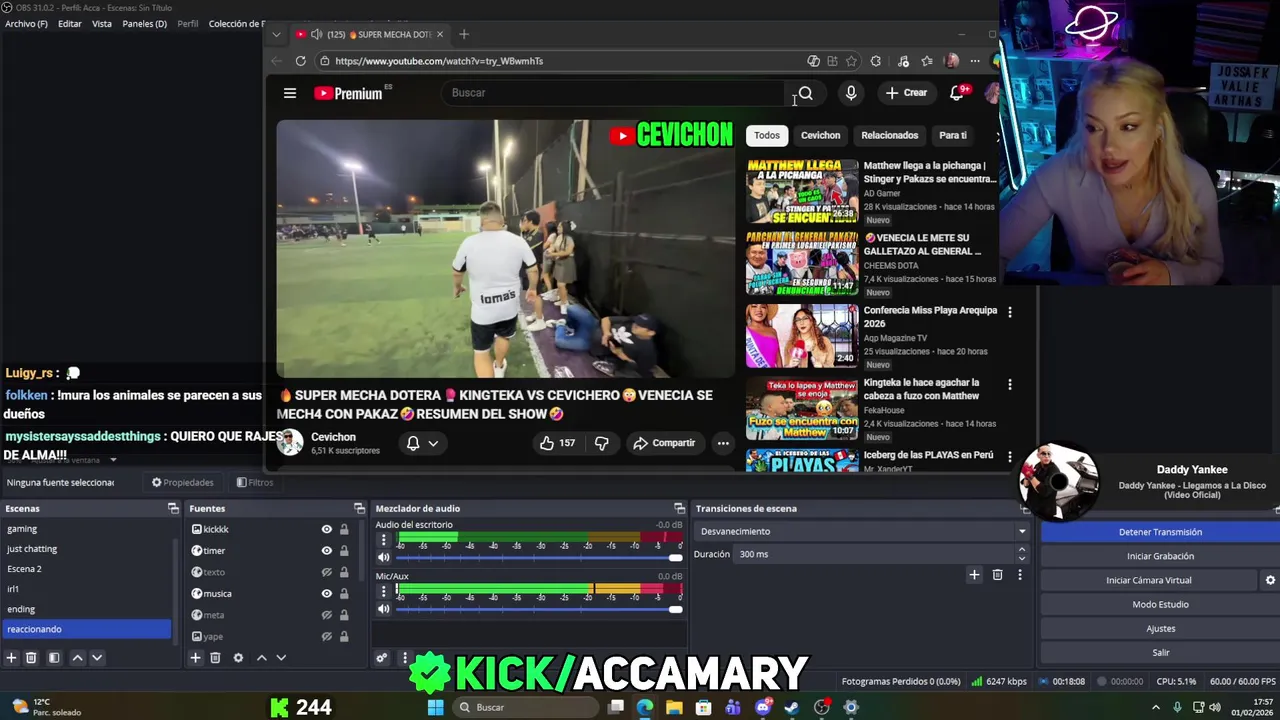The height and width of the screenshot is (720, 1280).
Task: Open virtual camera settings gear
Action: 1270,580
